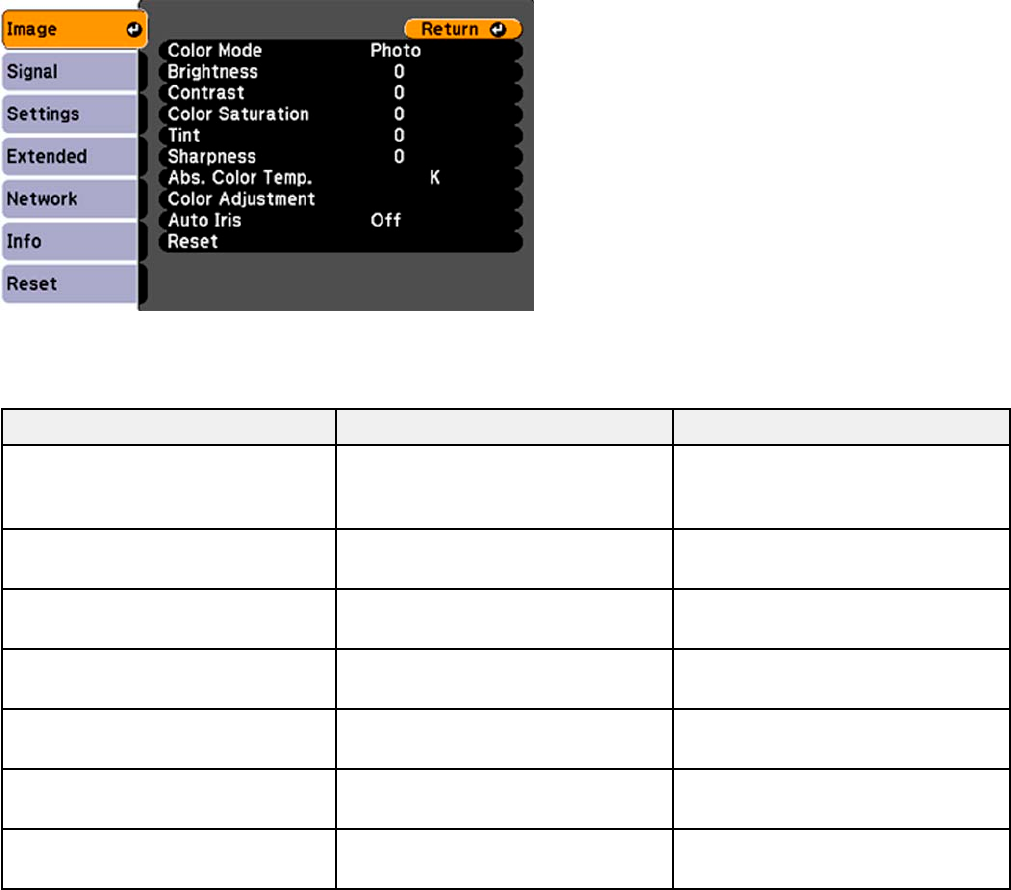Open Abs. Color Temp. setting
Image resolution: width=1011 pixels, height=890 pixels.
click(x=340, y=178)
